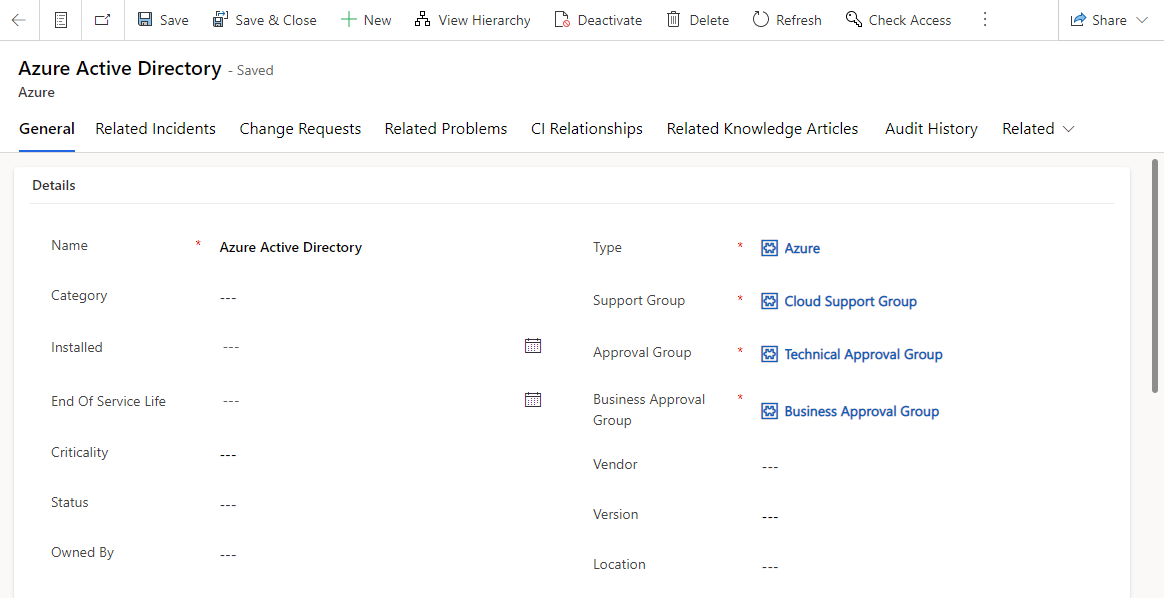
Task: Click the Business Approval Group entity icon
Action: click(x=769, y=412)
